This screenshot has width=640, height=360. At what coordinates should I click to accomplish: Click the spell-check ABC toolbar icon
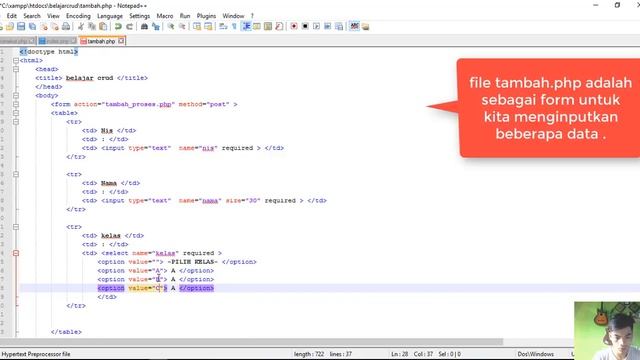pyautogui.click(x=354, y=27)
